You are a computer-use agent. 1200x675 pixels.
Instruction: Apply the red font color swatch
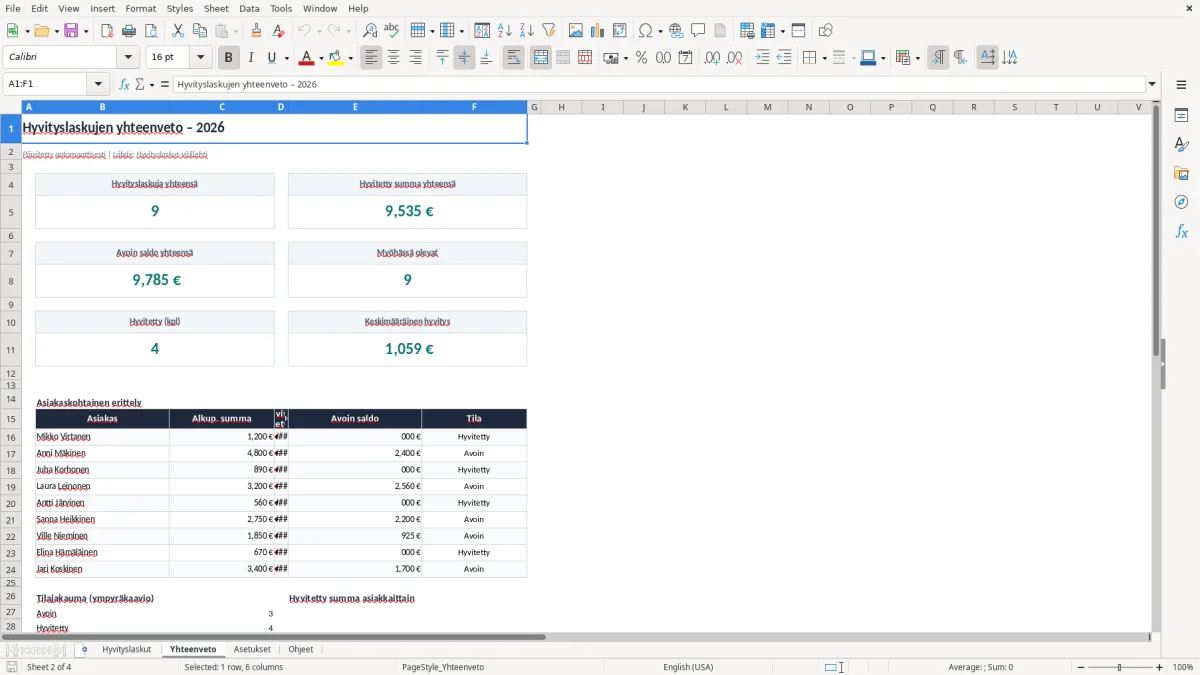click(306, 58)
